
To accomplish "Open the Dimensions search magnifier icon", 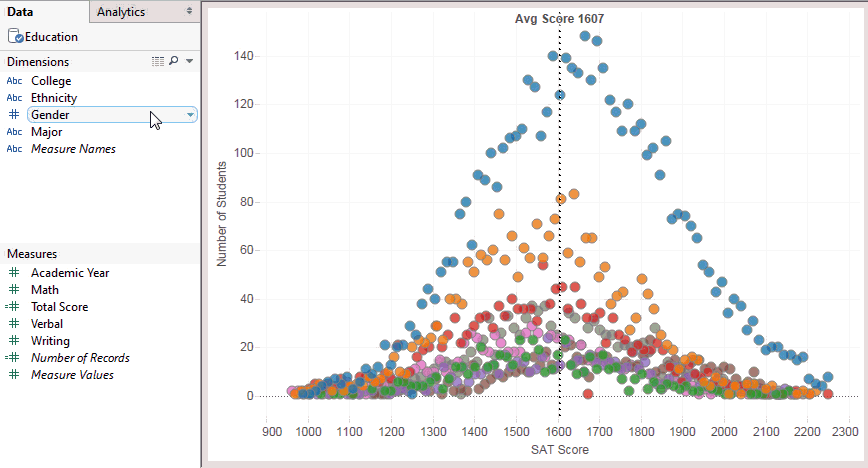I will point(174,61).
